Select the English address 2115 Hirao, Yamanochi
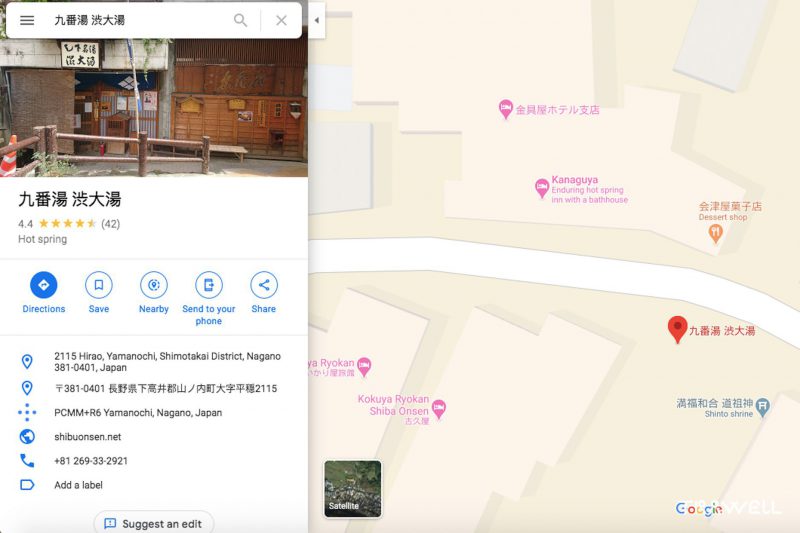Image resolution: width=800 pixels, height=533 pixels. [x=167, y=362]
